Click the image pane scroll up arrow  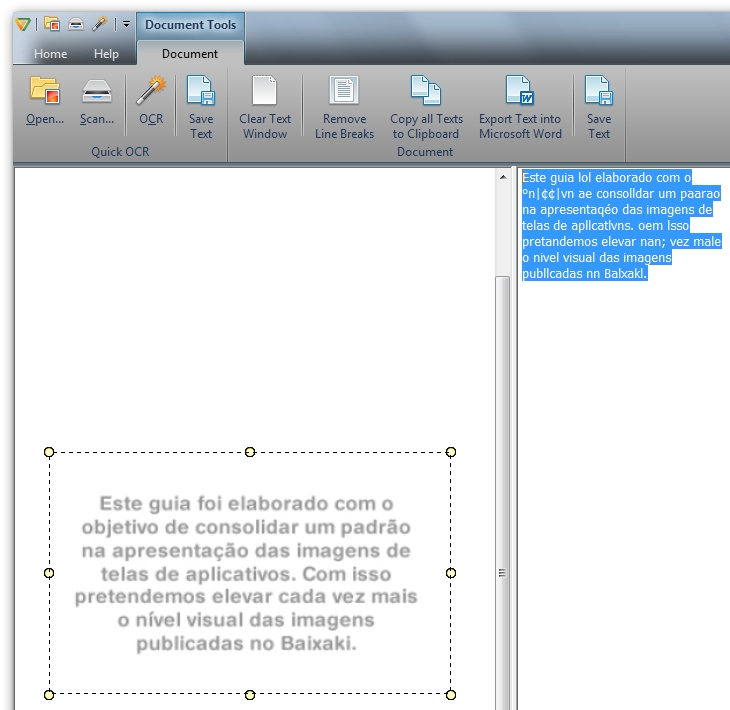[x=503, y=177]
